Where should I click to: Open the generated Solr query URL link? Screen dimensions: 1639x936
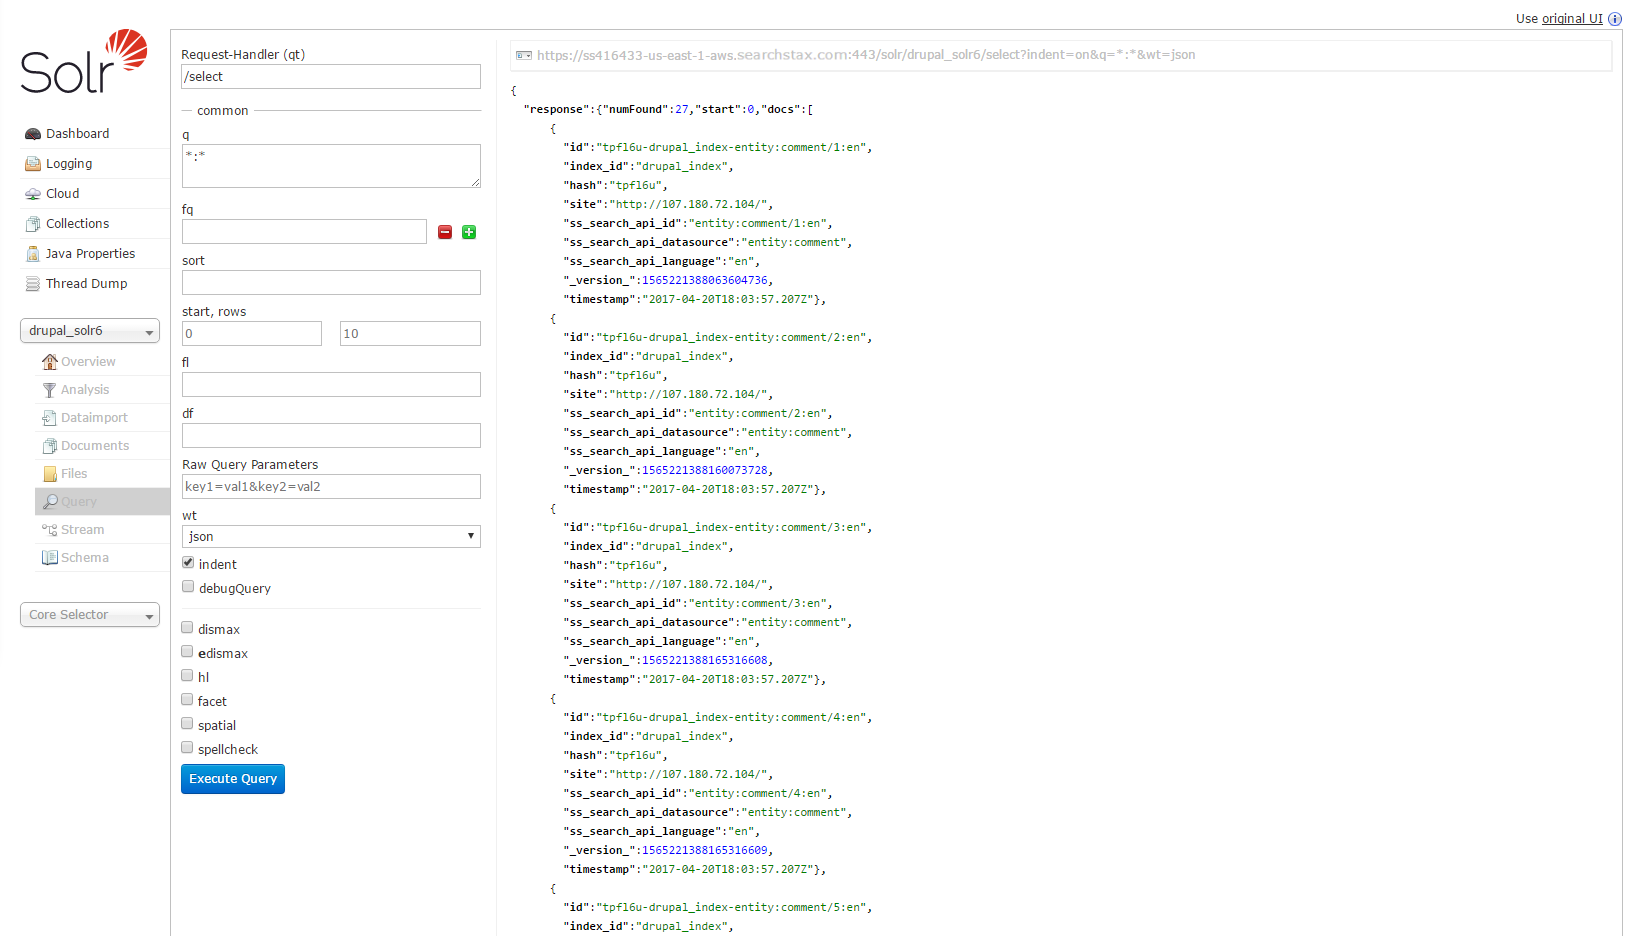pos(866,55)
